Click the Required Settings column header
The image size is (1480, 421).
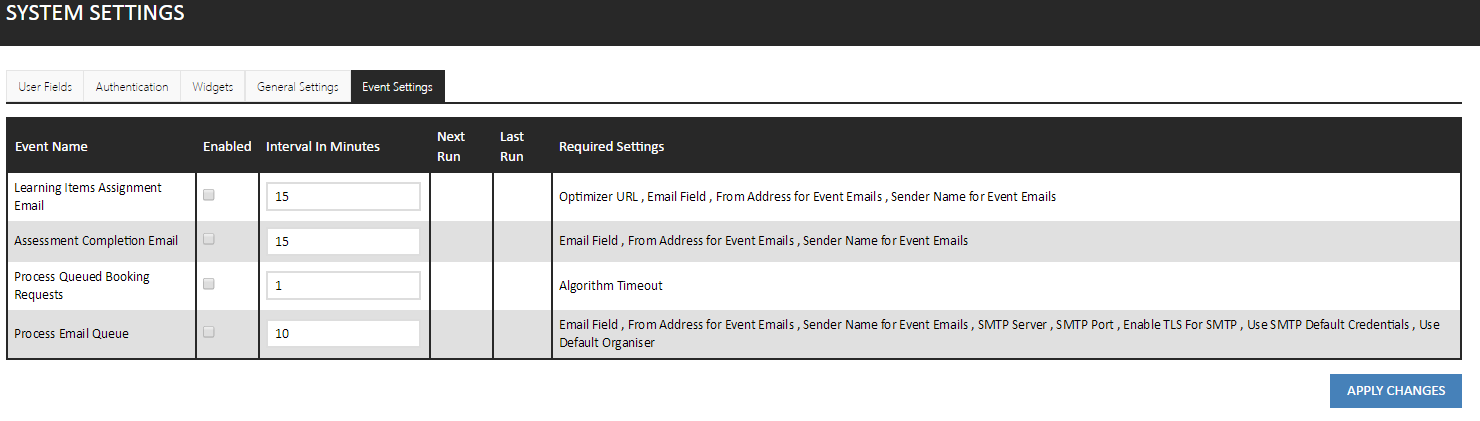coord(611,147)
